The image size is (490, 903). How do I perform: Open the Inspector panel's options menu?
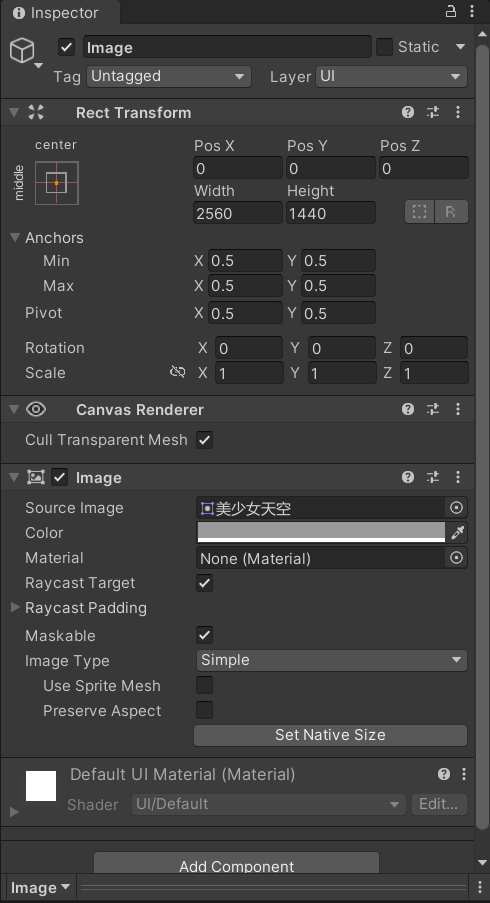(472, 11)
